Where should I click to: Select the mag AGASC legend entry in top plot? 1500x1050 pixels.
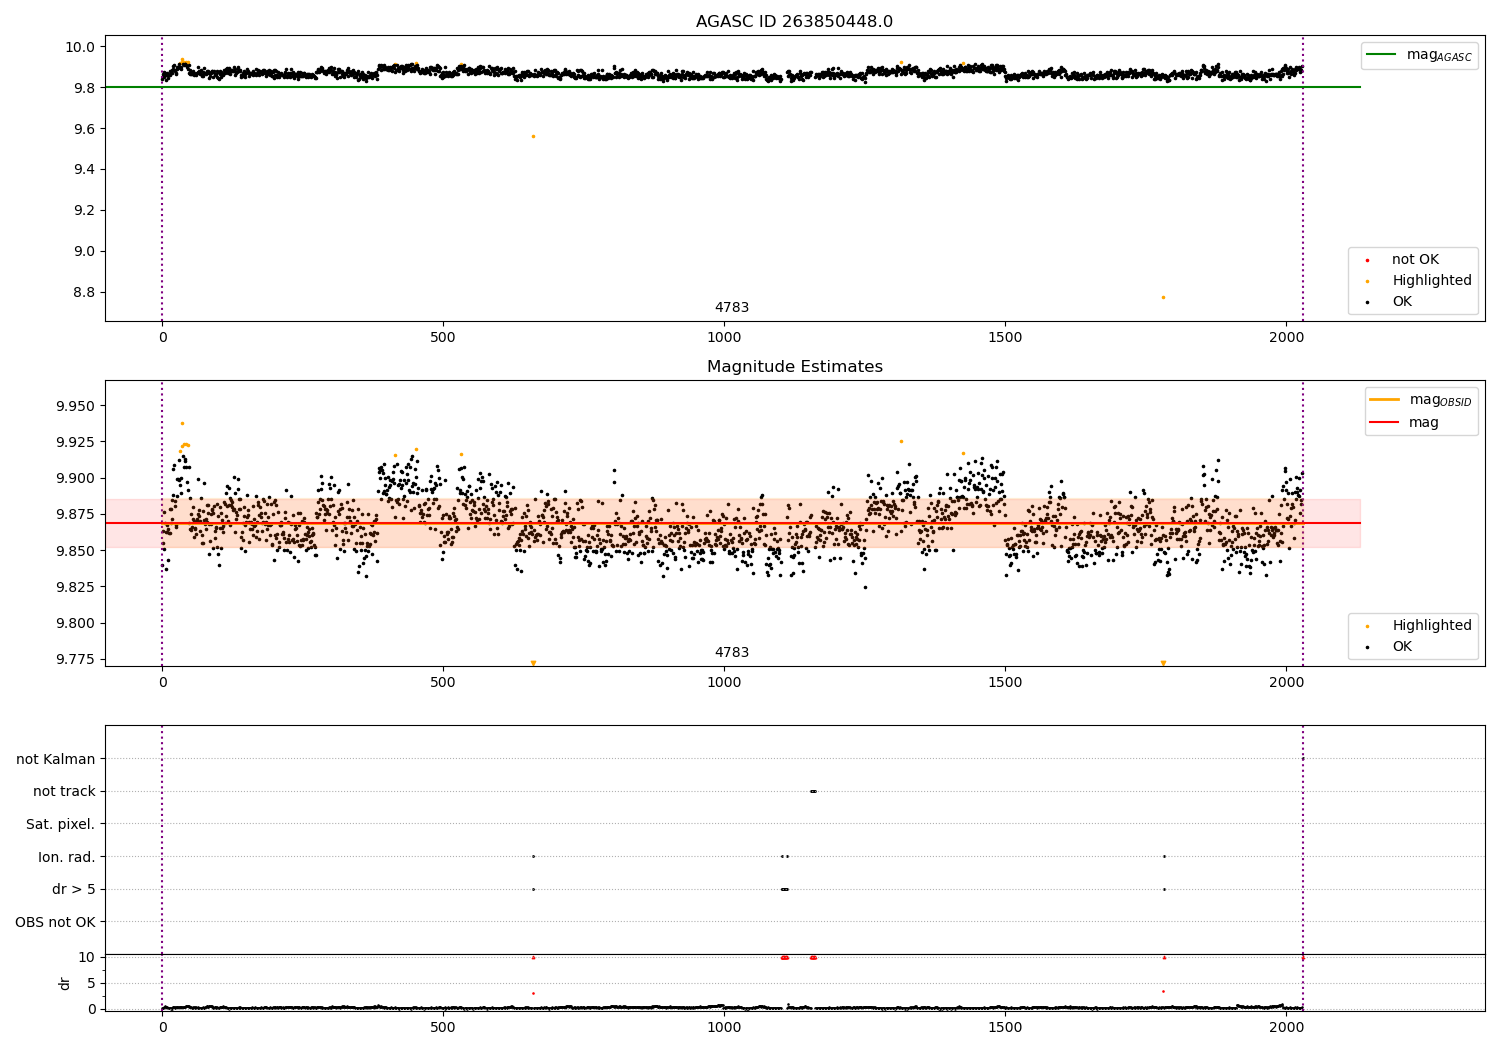pos(1419,55)
